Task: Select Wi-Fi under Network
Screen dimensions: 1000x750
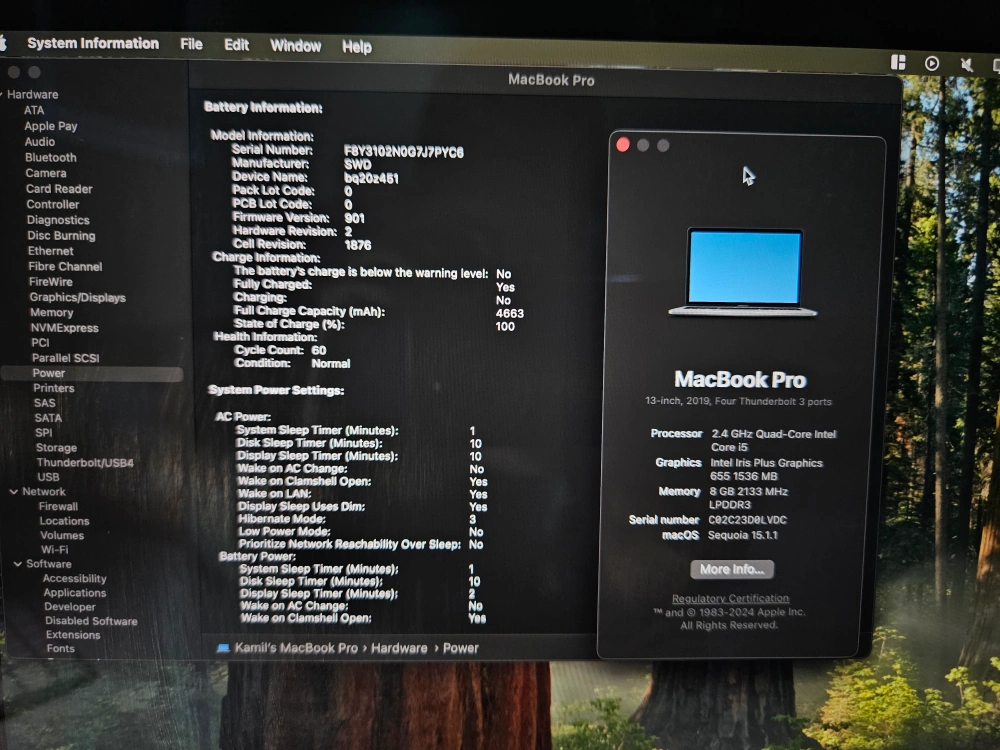Action: pos(54,550)
